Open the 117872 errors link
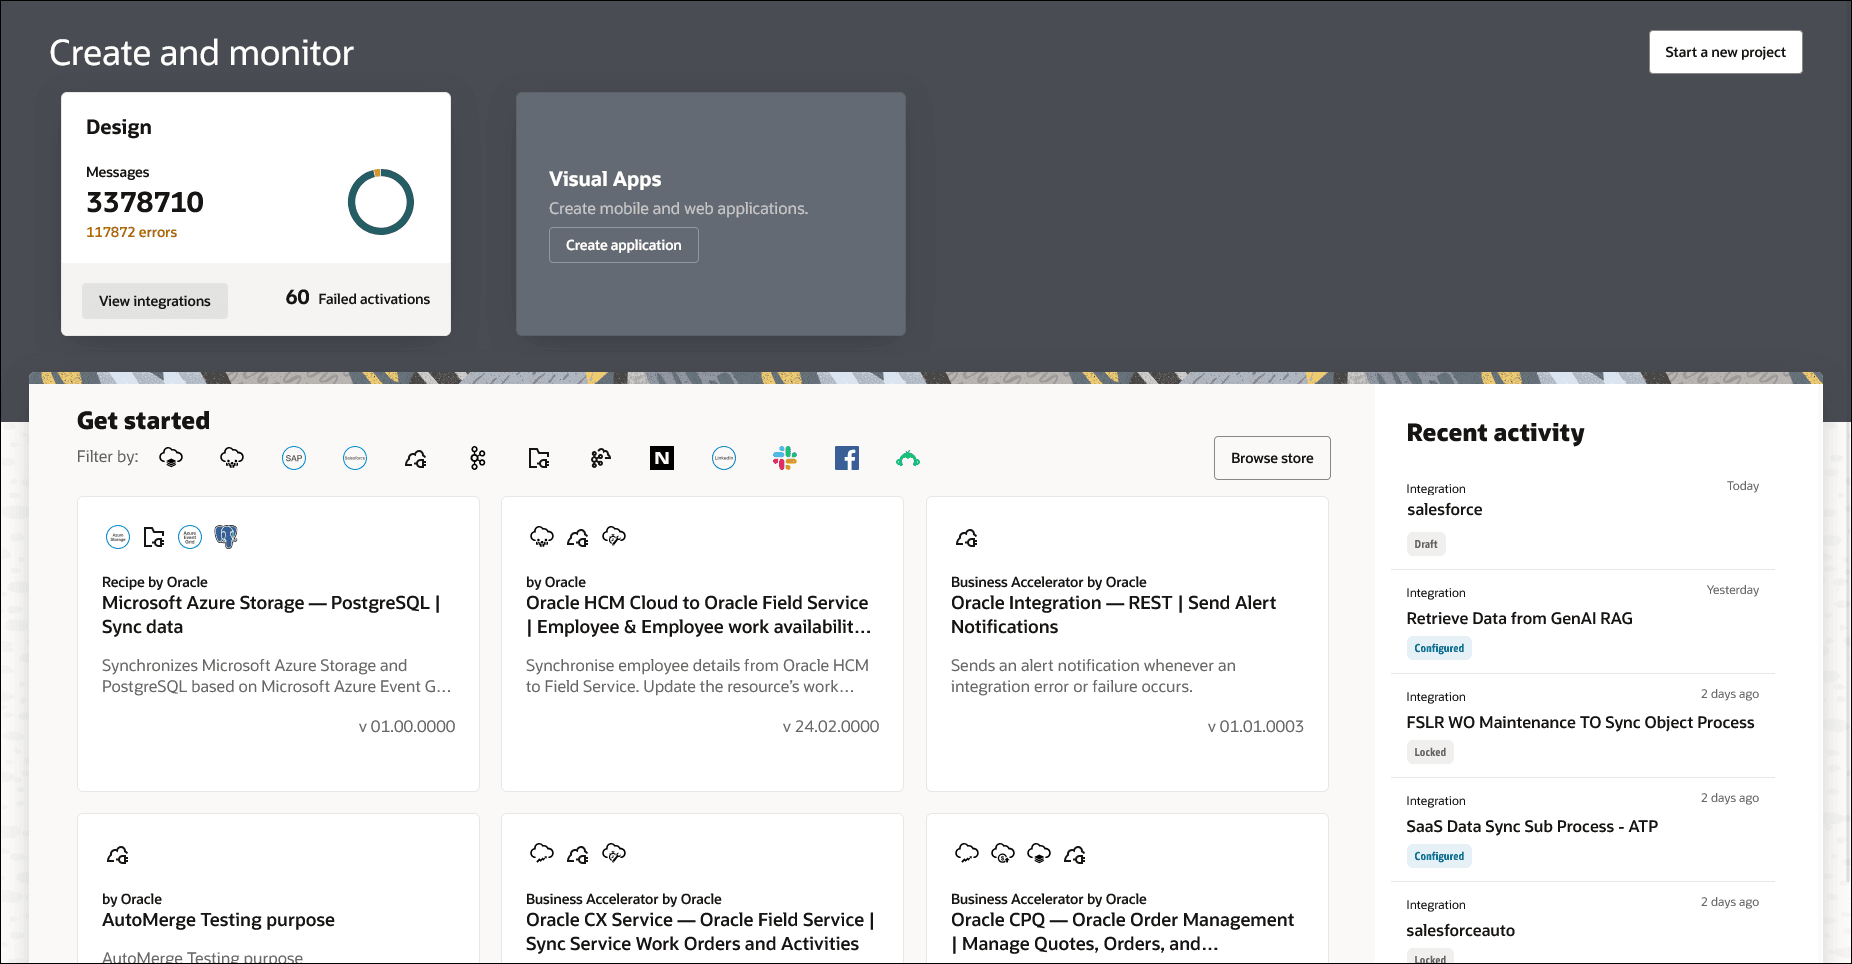The width and height of the screenshot is (1852, 964). click(x=131, y=232)
